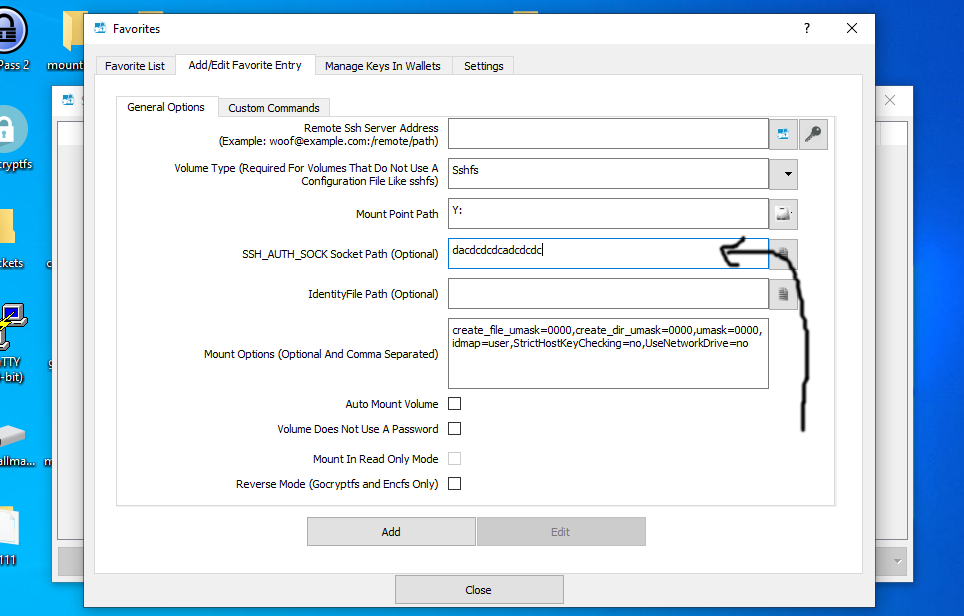Enable Reverse Mode for Gocryptfs
The width and height of the screenshot is (964, 616).
click(454, 483)
